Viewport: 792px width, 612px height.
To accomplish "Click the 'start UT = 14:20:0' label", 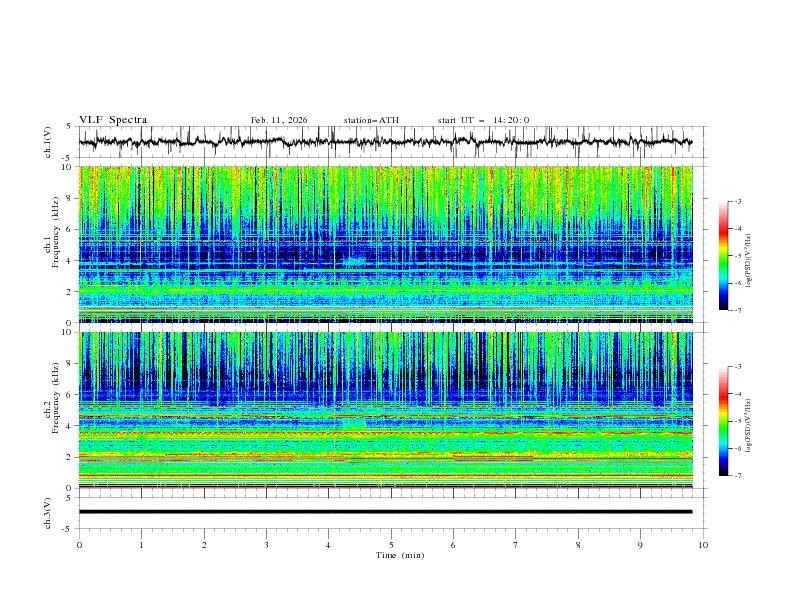I will tap(483, 120).
